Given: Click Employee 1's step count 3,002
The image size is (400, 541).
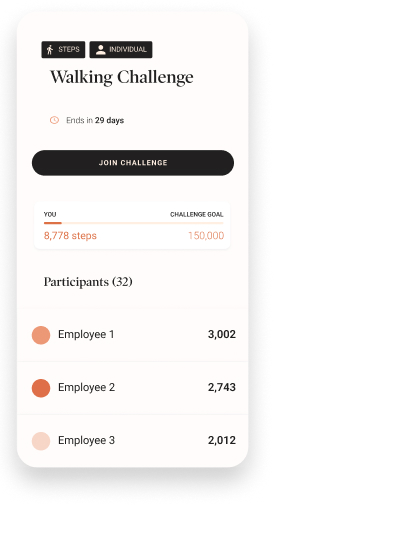Looking at the screenshot, I should tap(222, 334).
